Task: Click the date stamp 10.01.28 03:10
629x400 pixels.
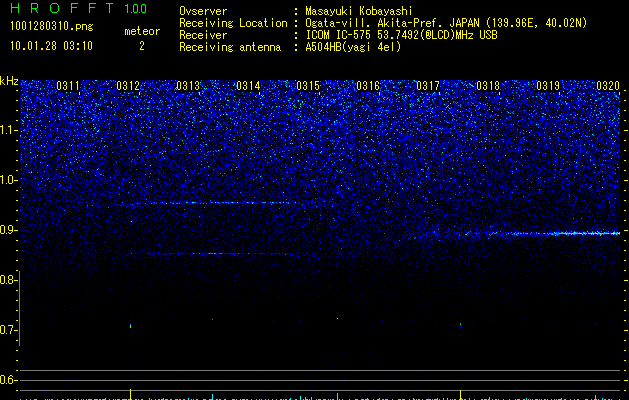Action: [x=51, y=46]
